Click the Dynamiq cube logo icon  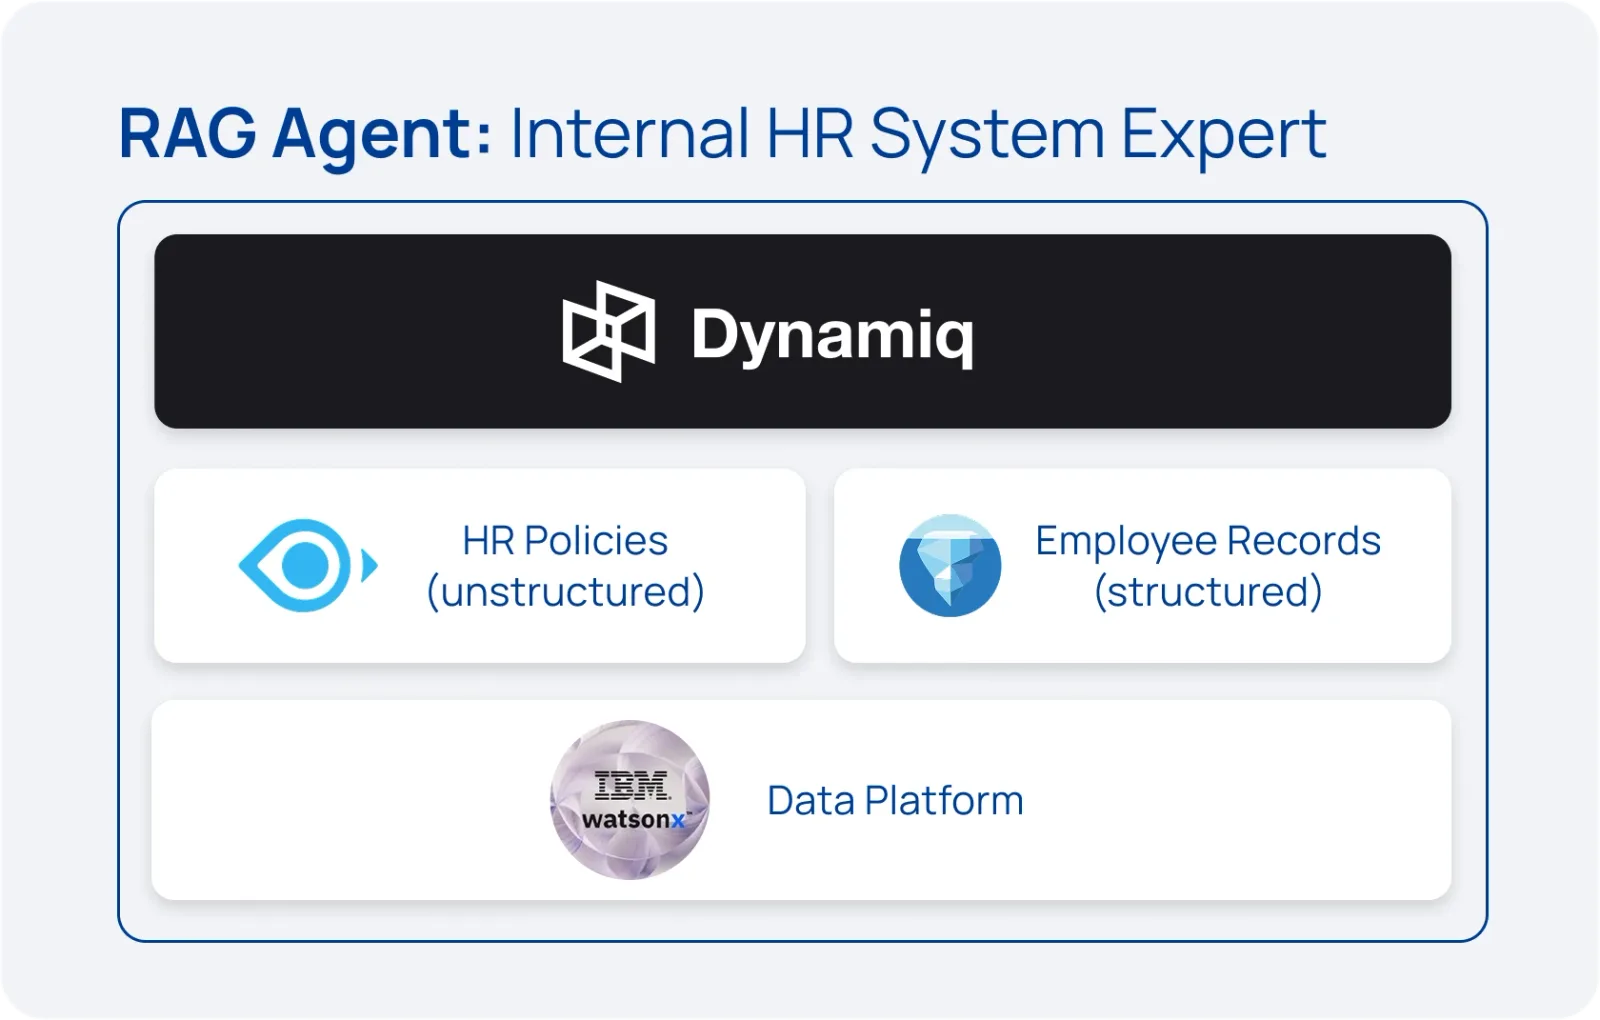coord(608,332)
